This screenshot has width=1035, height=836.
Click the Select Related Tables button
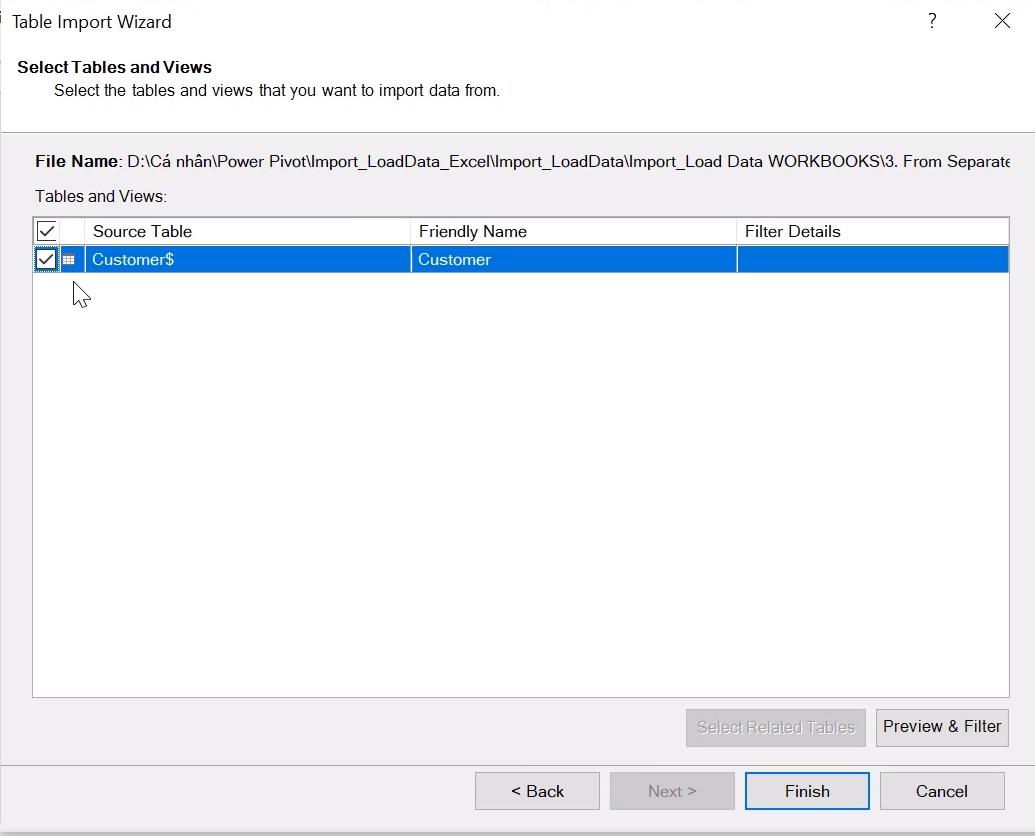coord(775,727)
